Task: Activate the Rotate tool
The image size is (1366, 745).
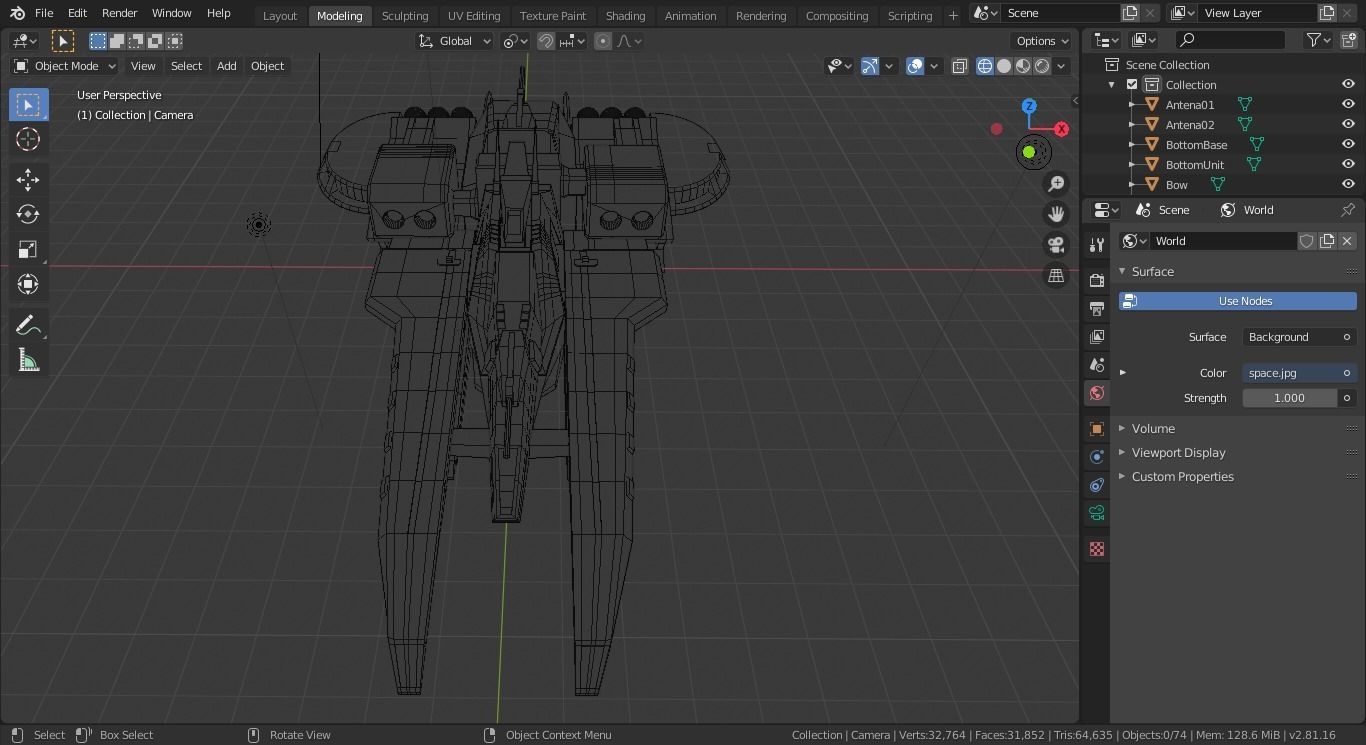Action: tap(28, 214)
